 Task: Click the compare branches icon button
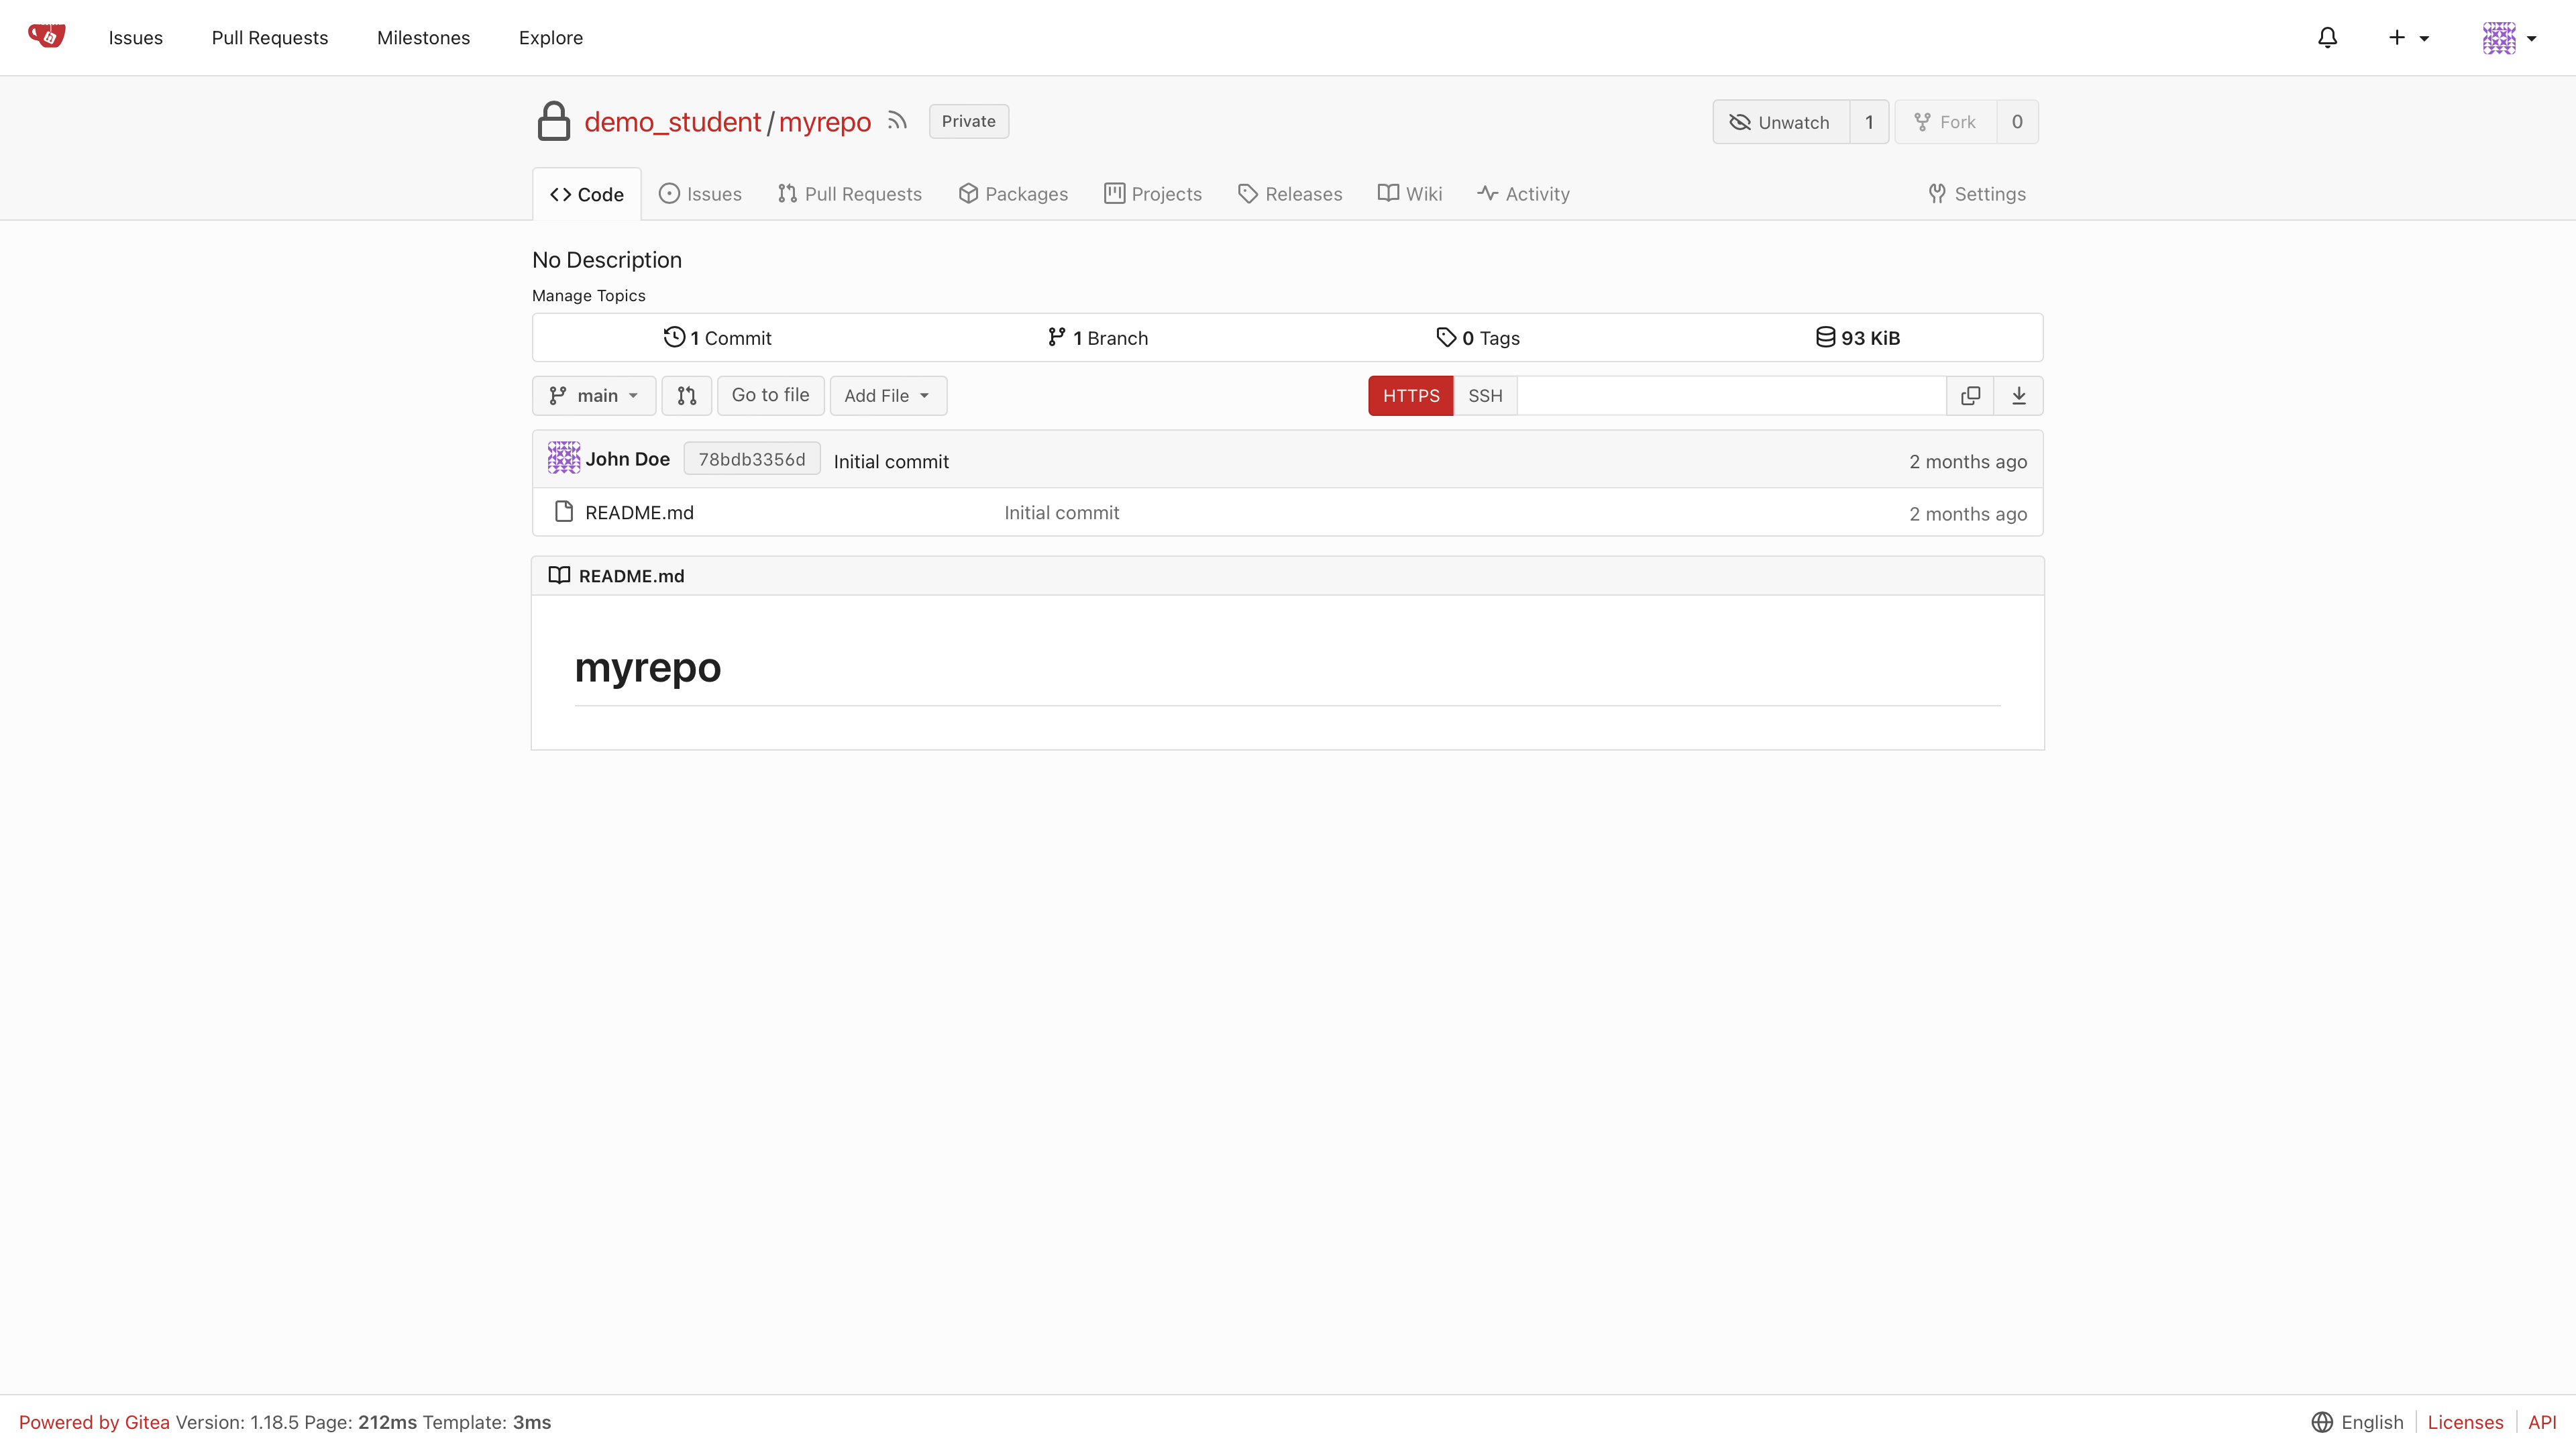pyautogui.click(x=686, y=396)
